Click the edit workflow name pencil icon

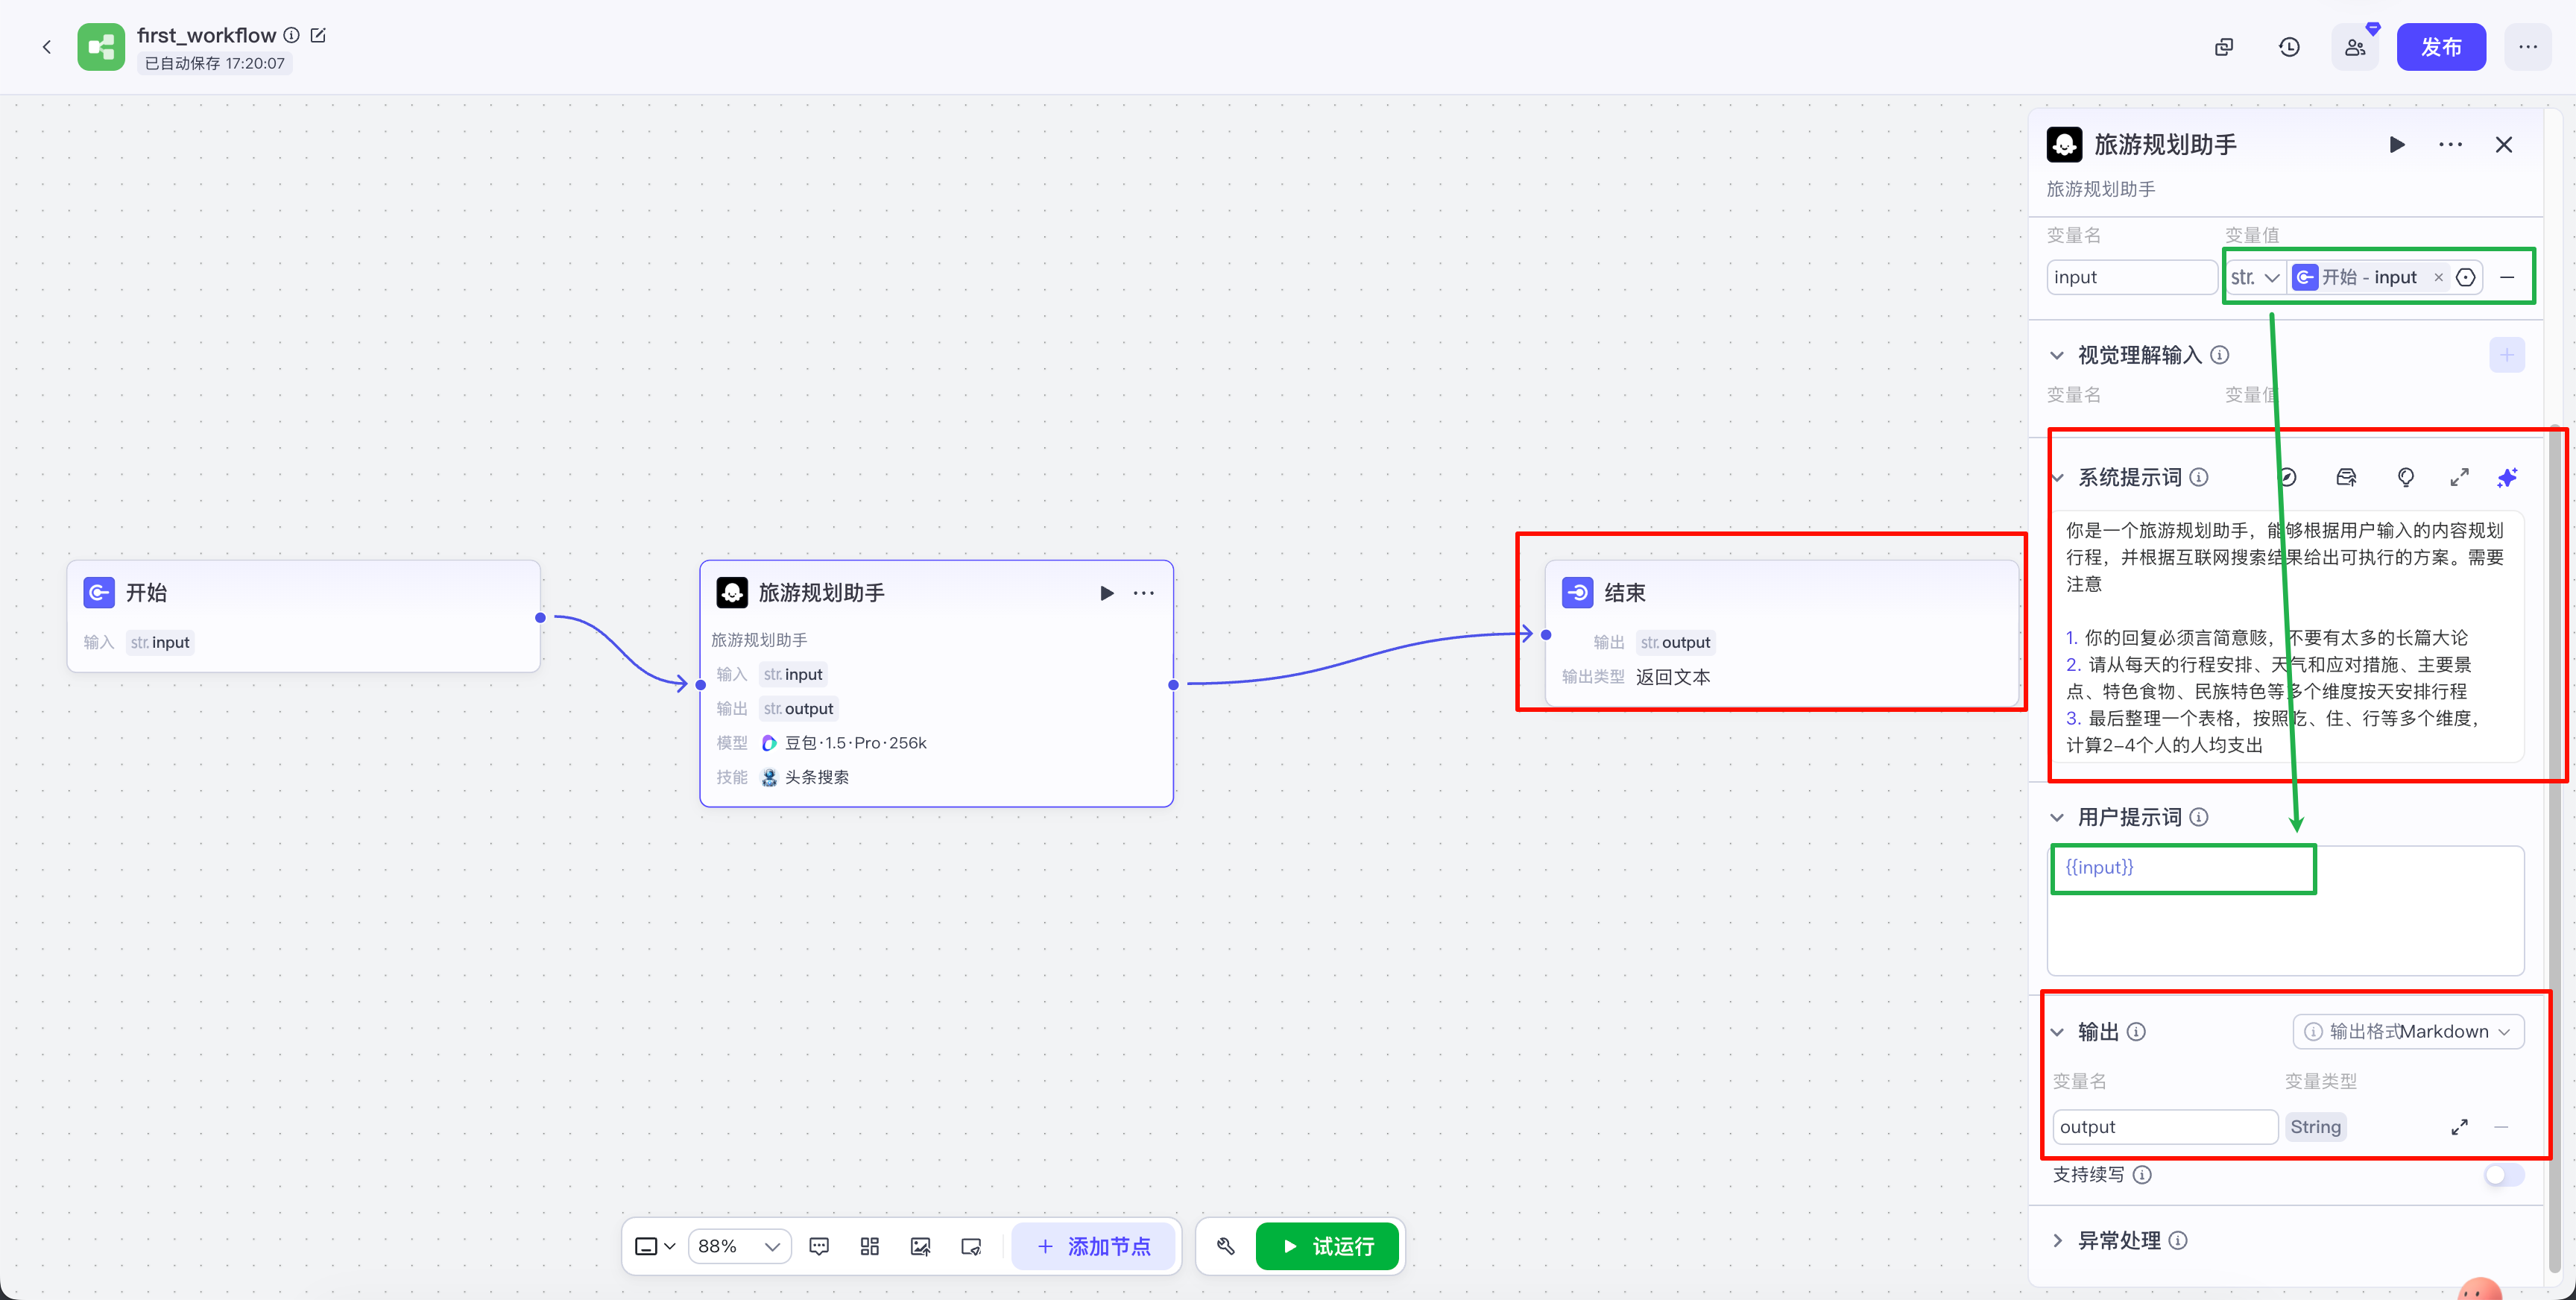pyautogui.click(x=318, y=35)
